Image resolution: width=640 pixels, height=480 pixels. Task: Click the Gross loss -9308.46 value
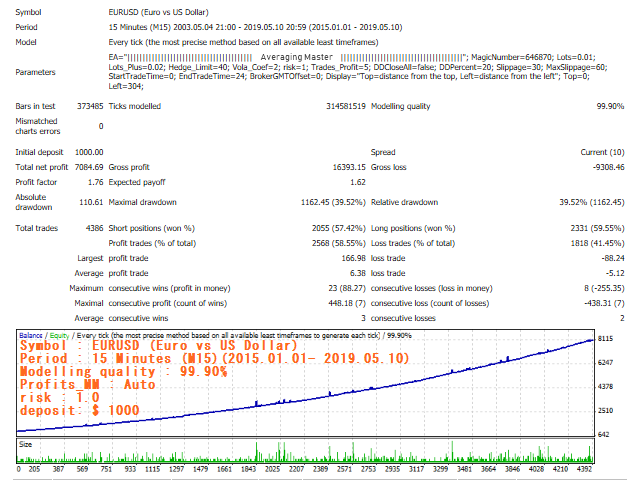[609, 167]
